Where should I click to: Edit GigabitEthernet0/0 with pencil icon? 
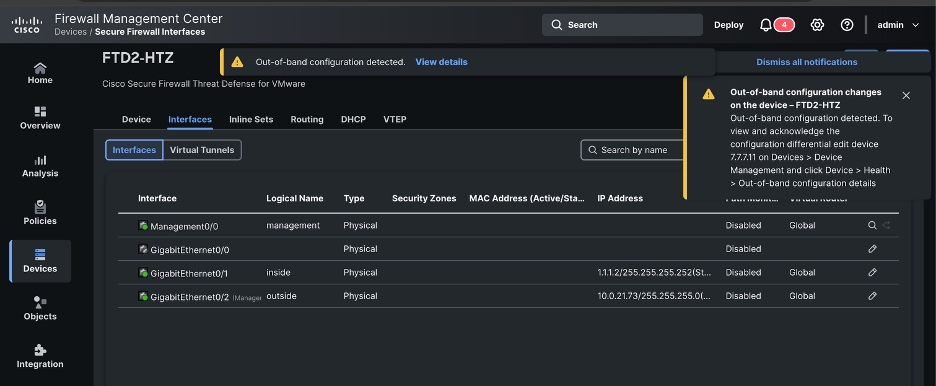[872, 249]
